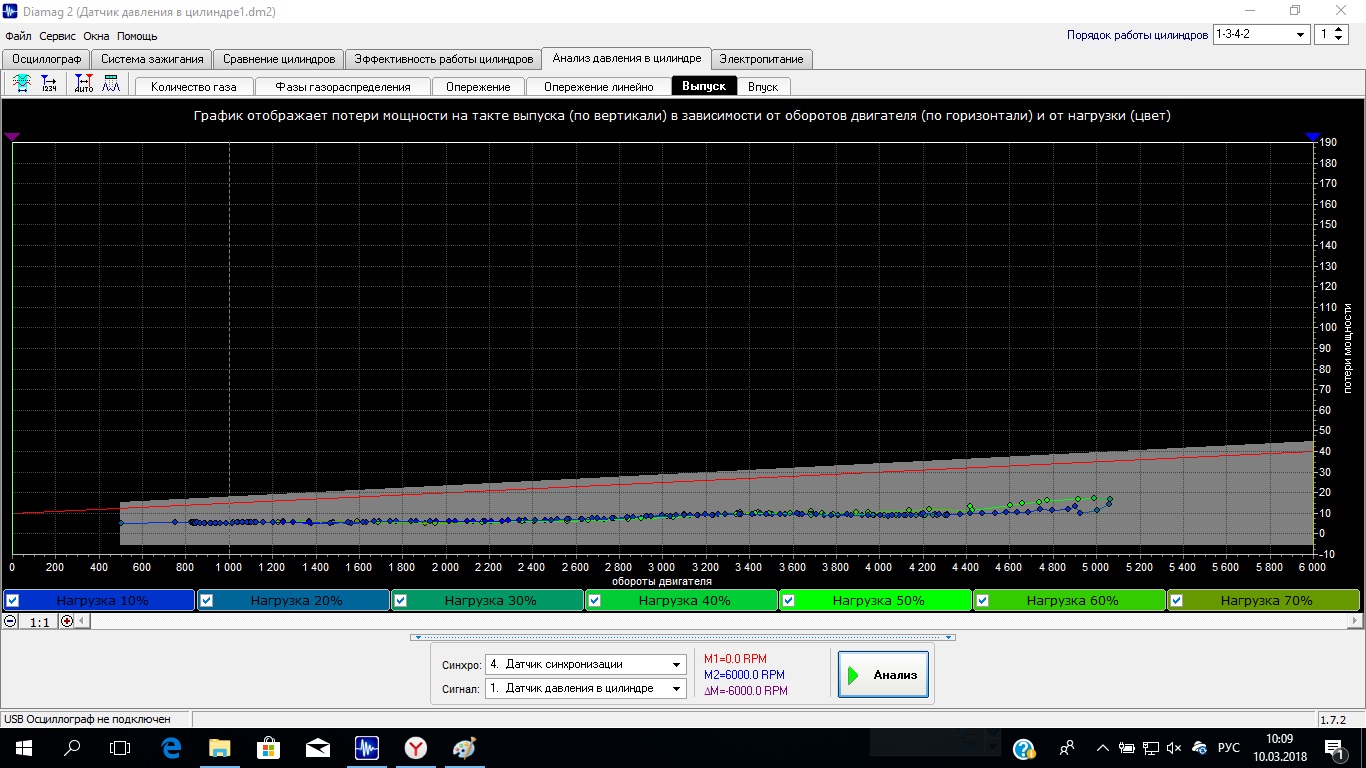Viewport: 1366px width, 768px height.
Task: Open File Explorer from the taskbar
Action: coord(219,747)
